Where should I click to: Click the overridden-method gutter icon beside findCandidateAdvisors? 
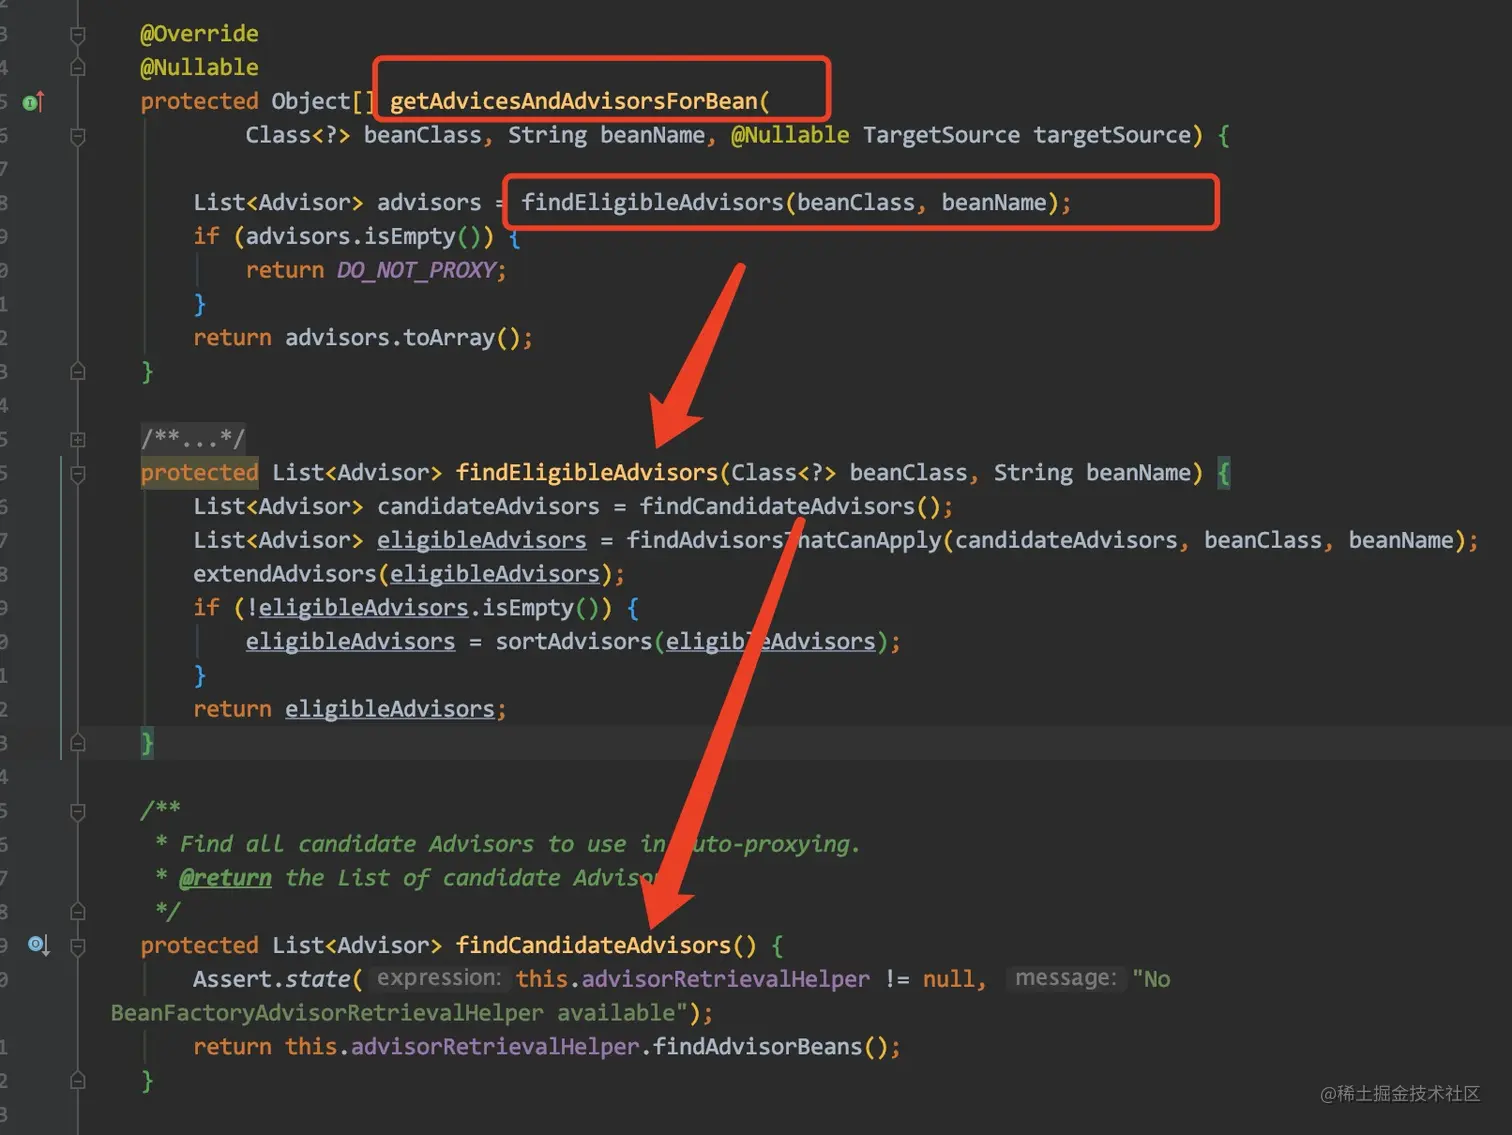point(38,945)
